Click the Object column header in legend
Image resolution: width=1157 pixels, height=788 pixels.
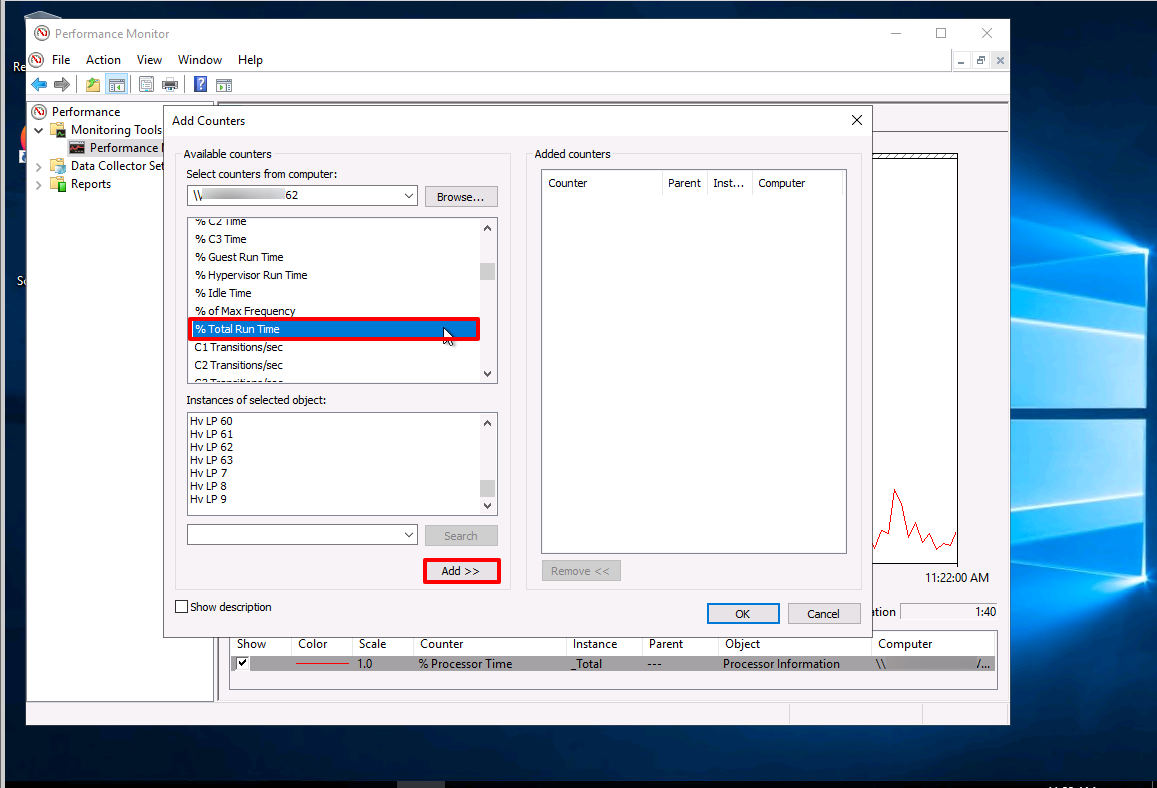(795, 644)
